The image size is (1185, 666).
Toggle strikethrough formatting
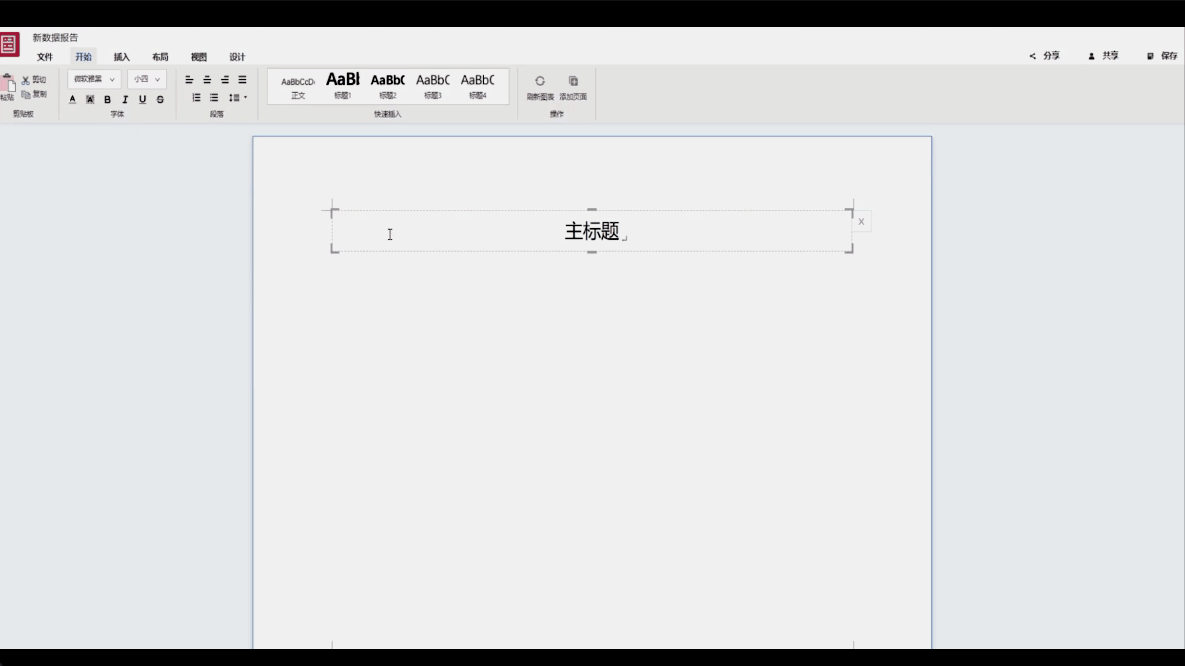[x=160, y=99]
